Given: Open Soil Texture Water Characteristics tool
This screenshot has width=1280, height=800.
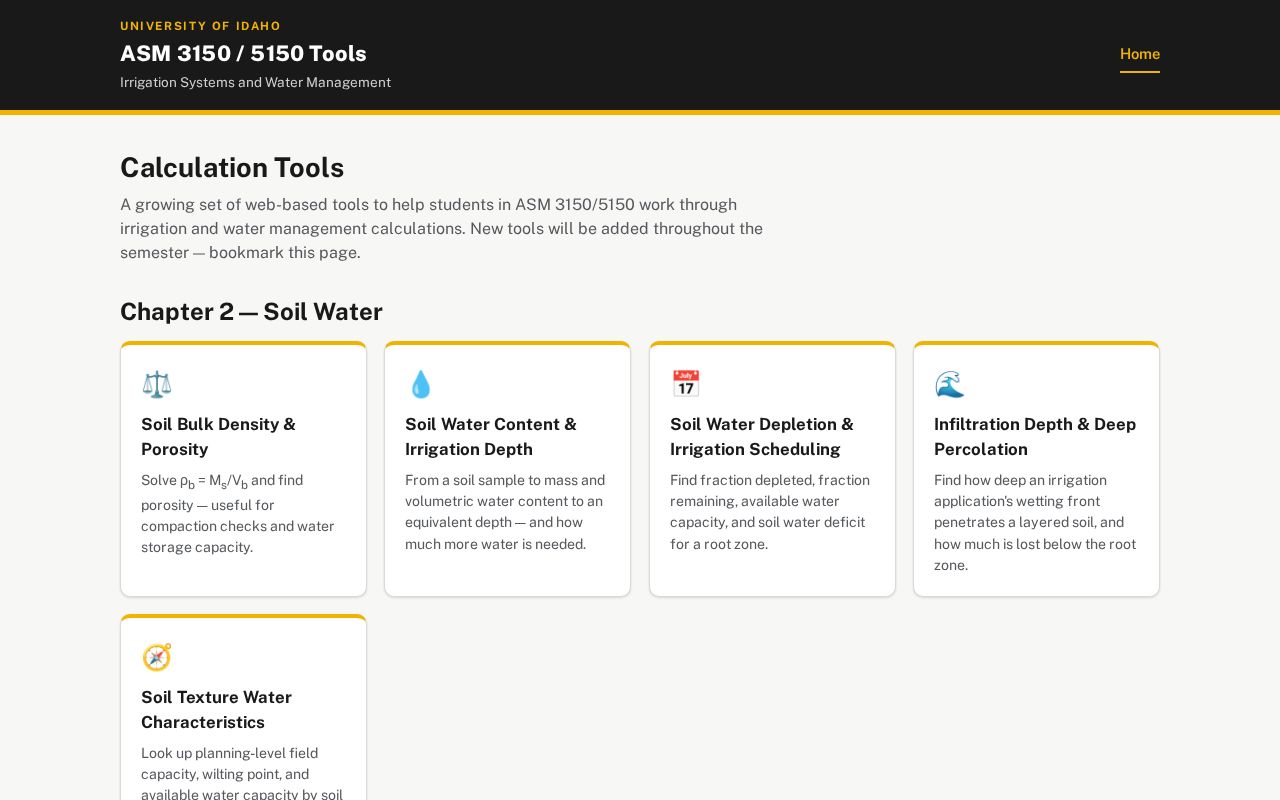Looking at the screenshot, I should (243, 708).
